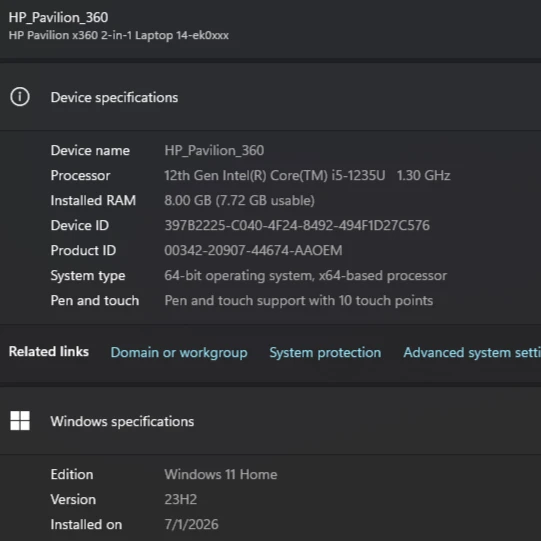Image resolution: width=541 pixels, height=541 pixels.
Task: Click the Device name label
Action: 90,150
